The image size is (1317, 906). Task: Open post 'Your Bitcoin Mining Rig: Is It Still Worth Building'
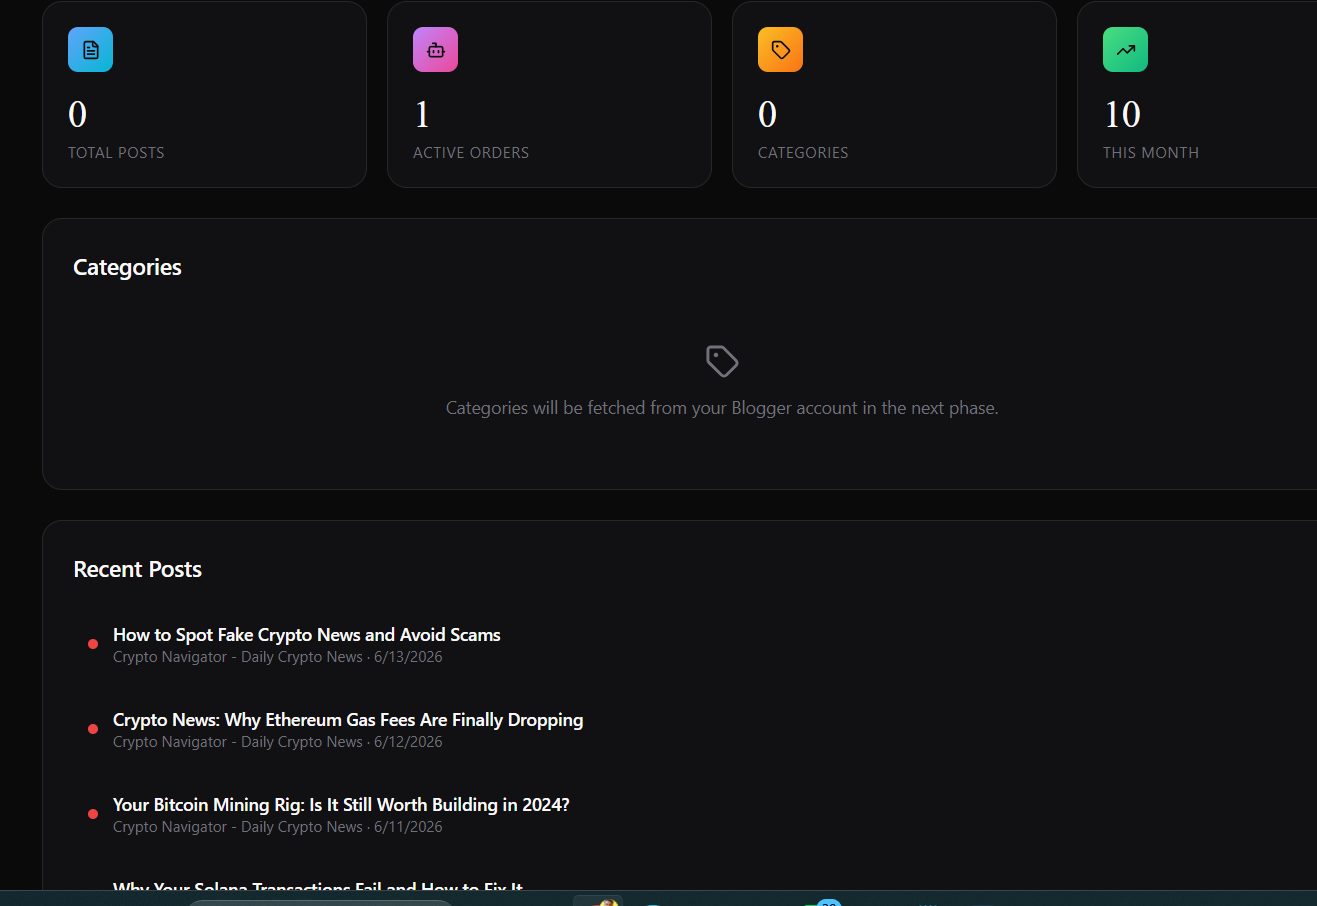[341, 805]
